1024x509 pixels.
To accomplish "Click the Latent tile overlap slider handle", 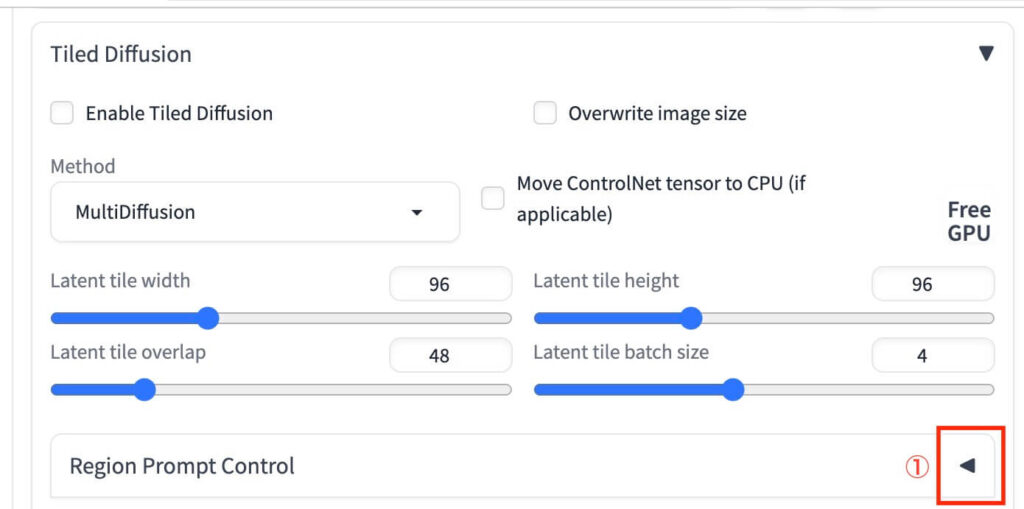I will (144, 389).
